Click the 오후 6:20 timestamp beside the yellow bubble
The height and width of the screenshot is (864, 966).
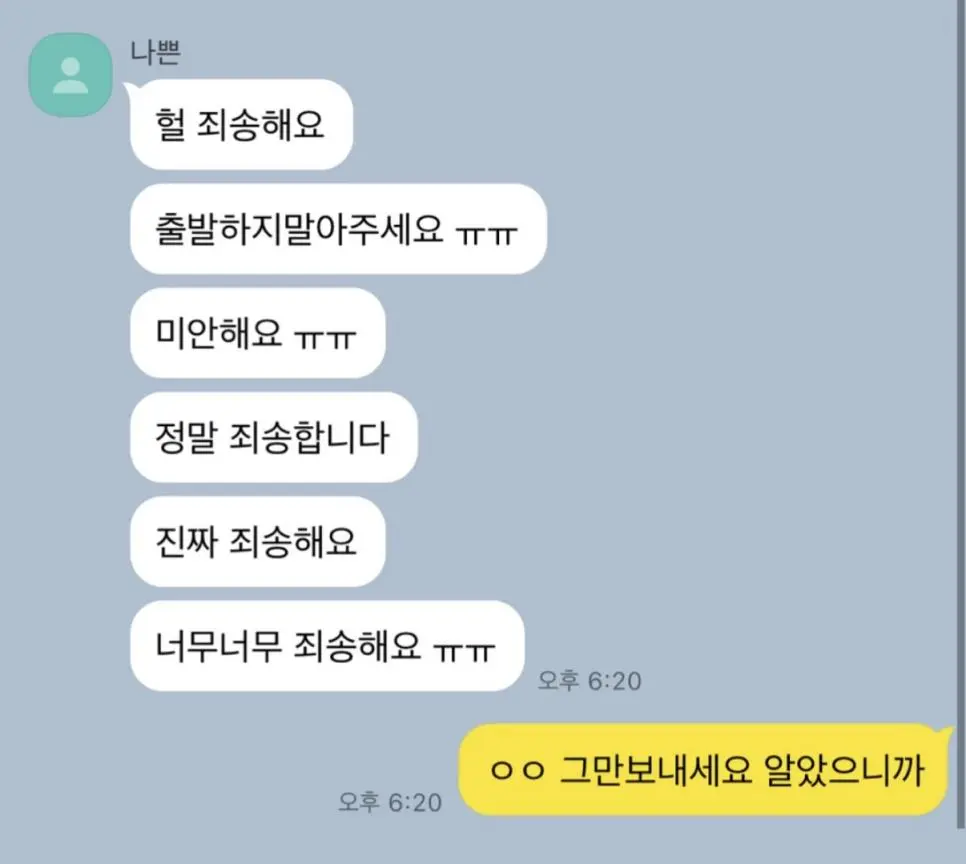click(390, 802)
